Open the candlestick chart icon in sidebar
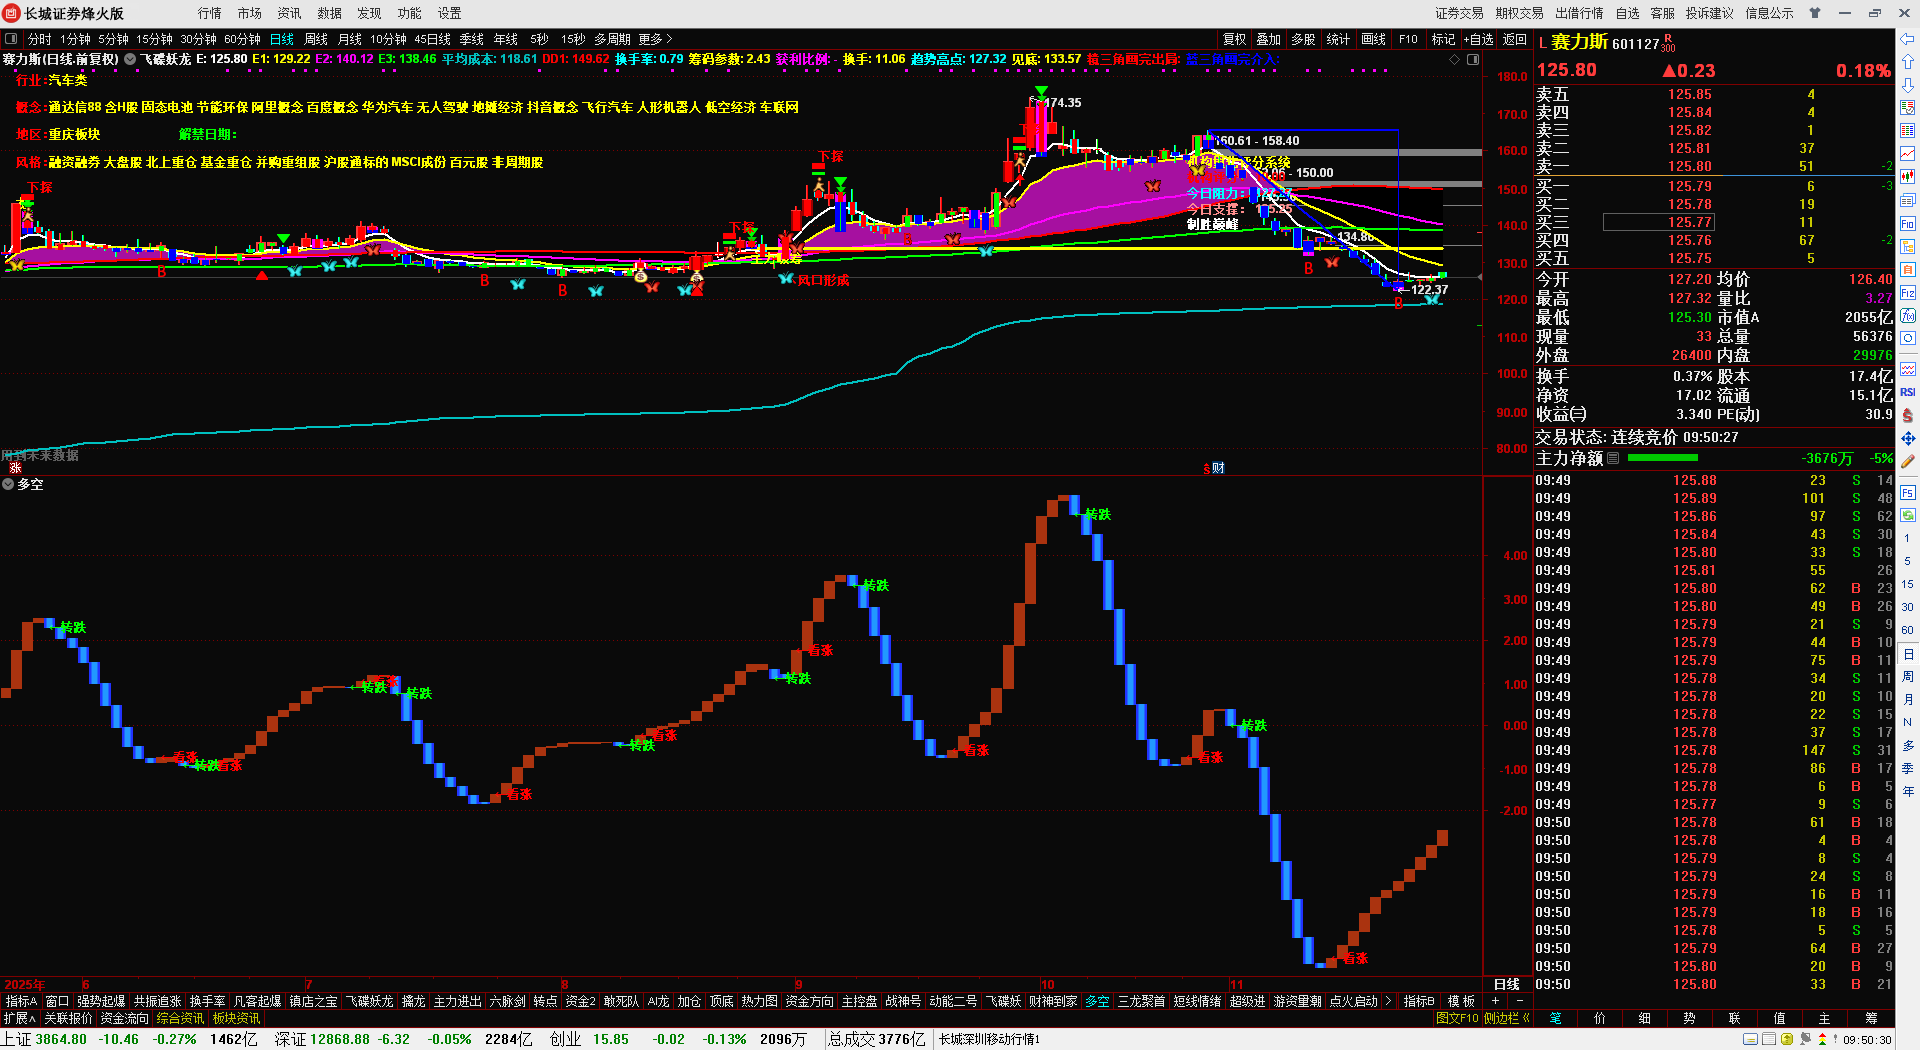This screenshot has height=1050, width=1920. click(1908, 177)
